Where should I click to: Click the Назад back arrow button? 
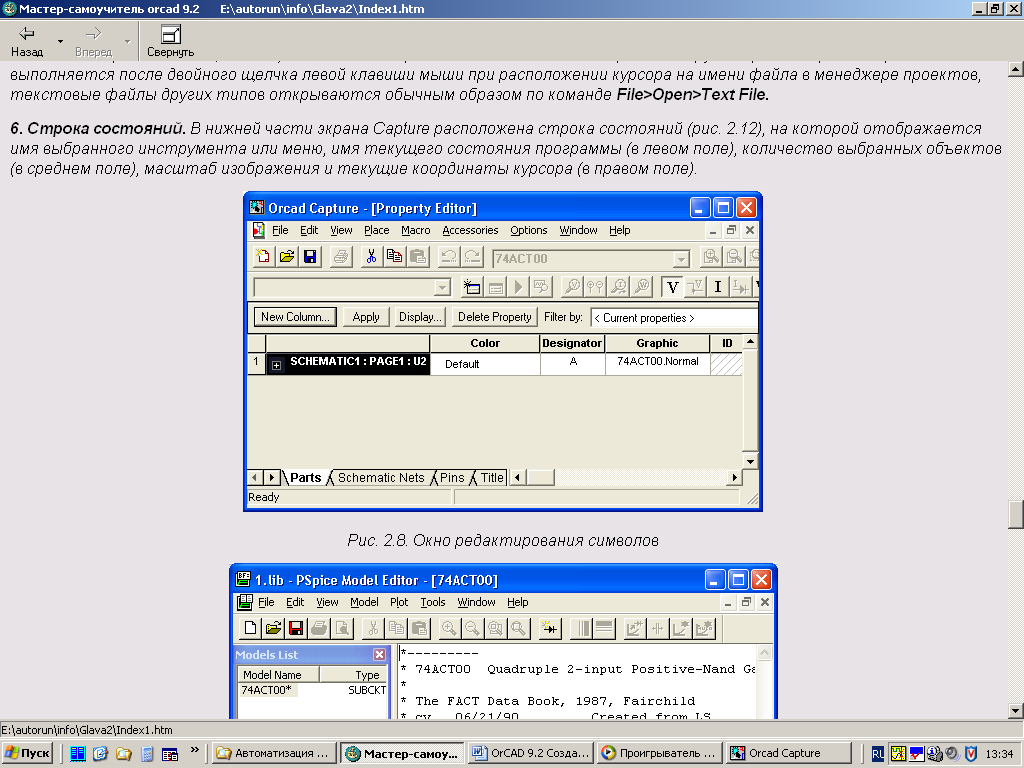[27, 41]
